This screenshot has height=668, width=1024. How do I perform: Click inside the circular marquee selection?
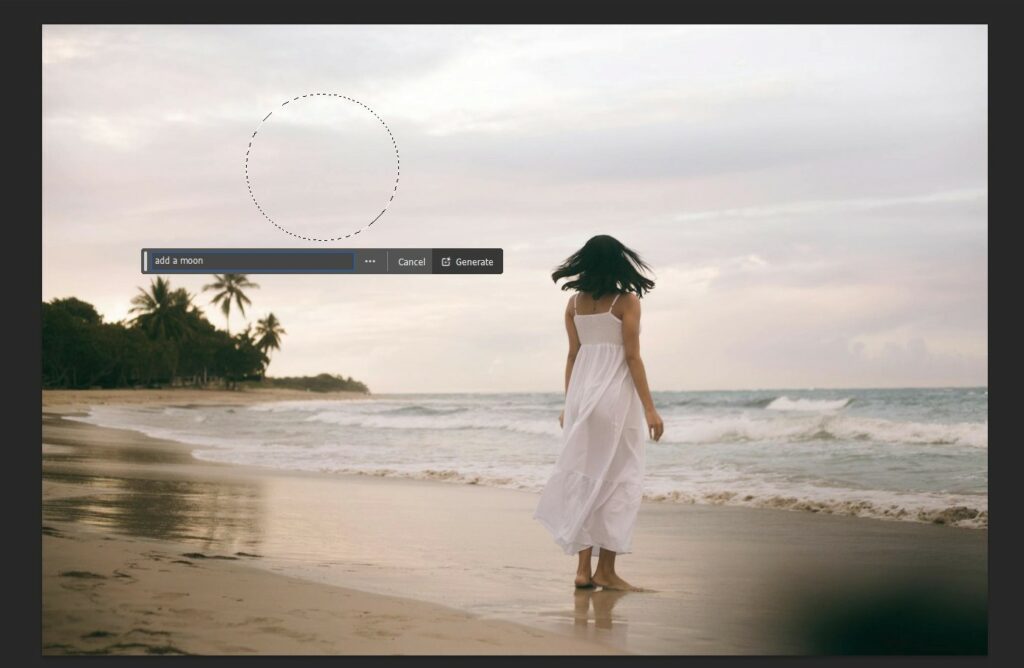tap(322, 165)
